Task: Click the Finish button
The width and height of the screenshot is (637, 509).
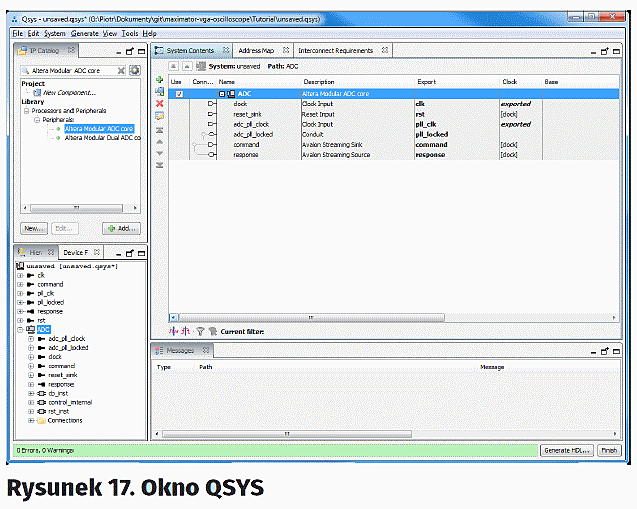Action: point(609,451)
